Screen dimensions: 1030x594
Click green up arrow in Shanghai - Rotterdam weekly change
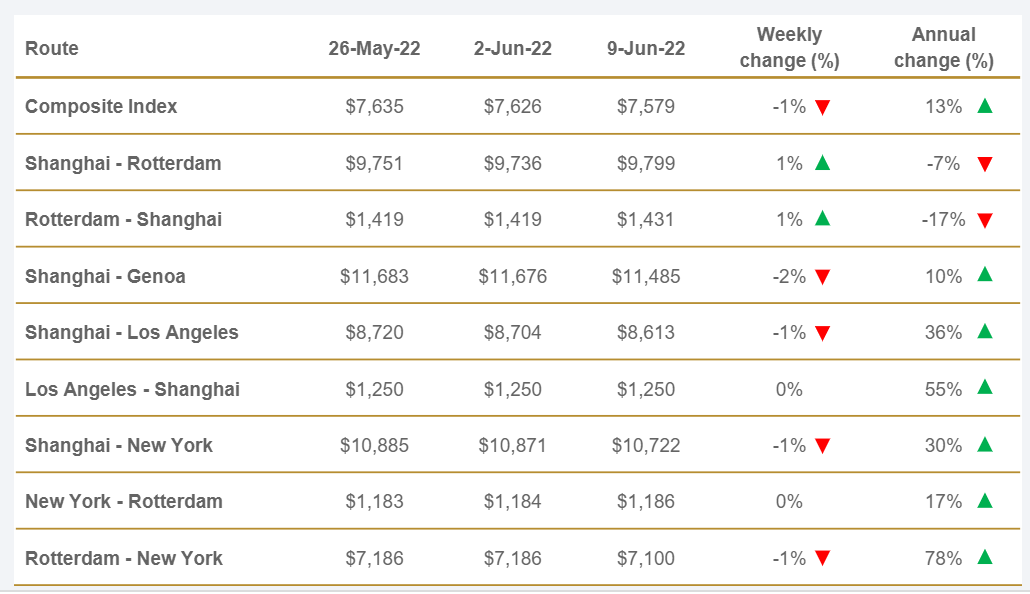click(822, 162)
